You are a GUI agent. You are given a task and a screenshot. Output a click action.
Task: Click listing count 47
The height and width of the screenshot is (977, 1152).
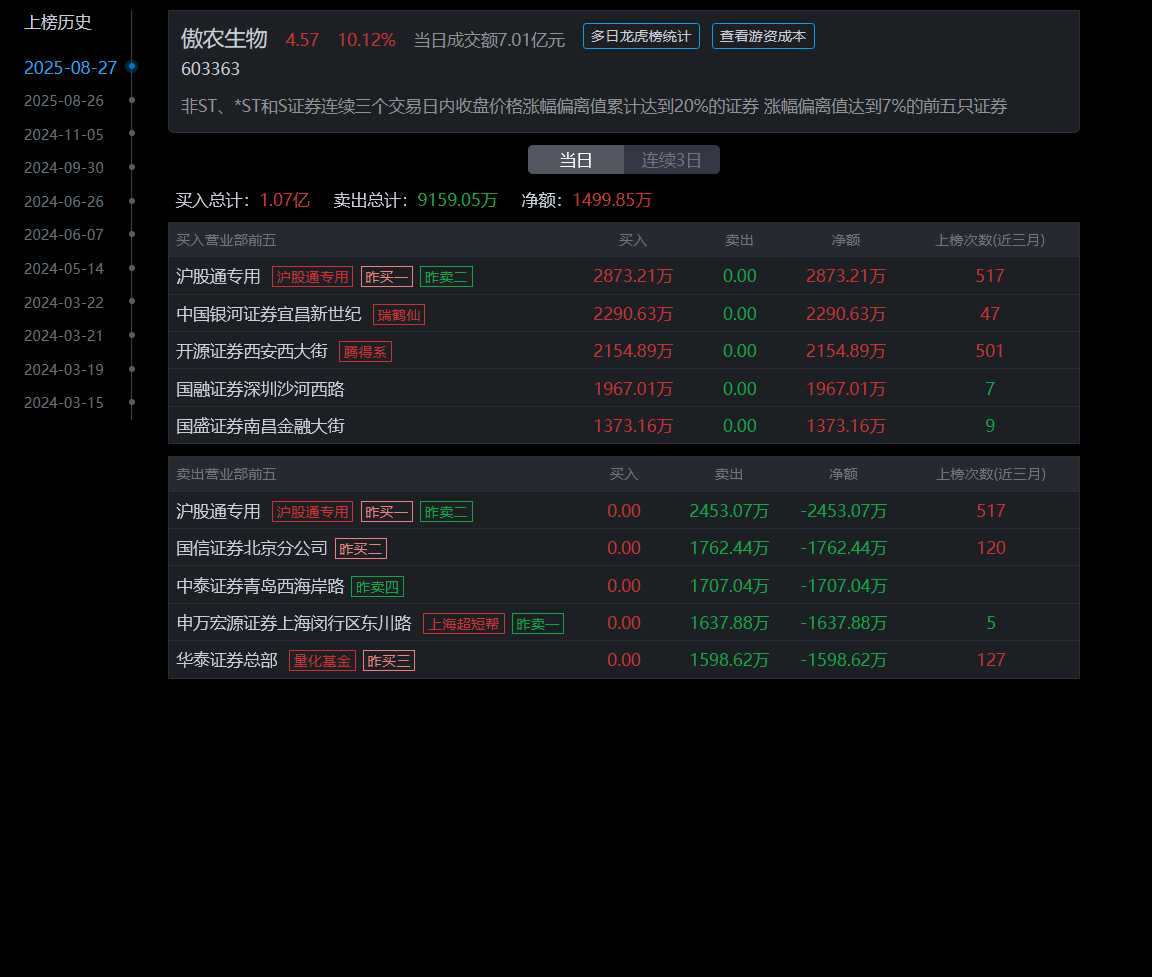(990, 314)
